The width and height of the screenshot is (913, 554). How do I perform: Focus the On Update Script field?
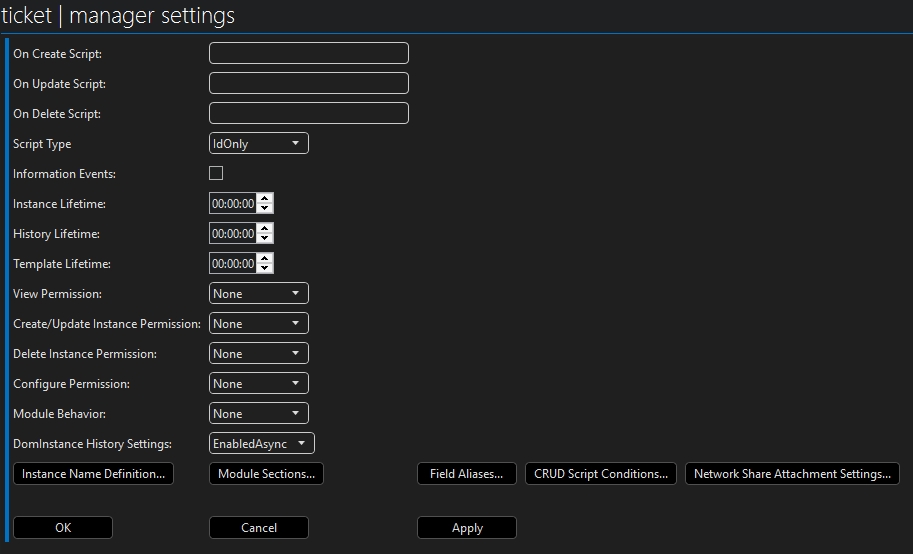coord(308,84)
